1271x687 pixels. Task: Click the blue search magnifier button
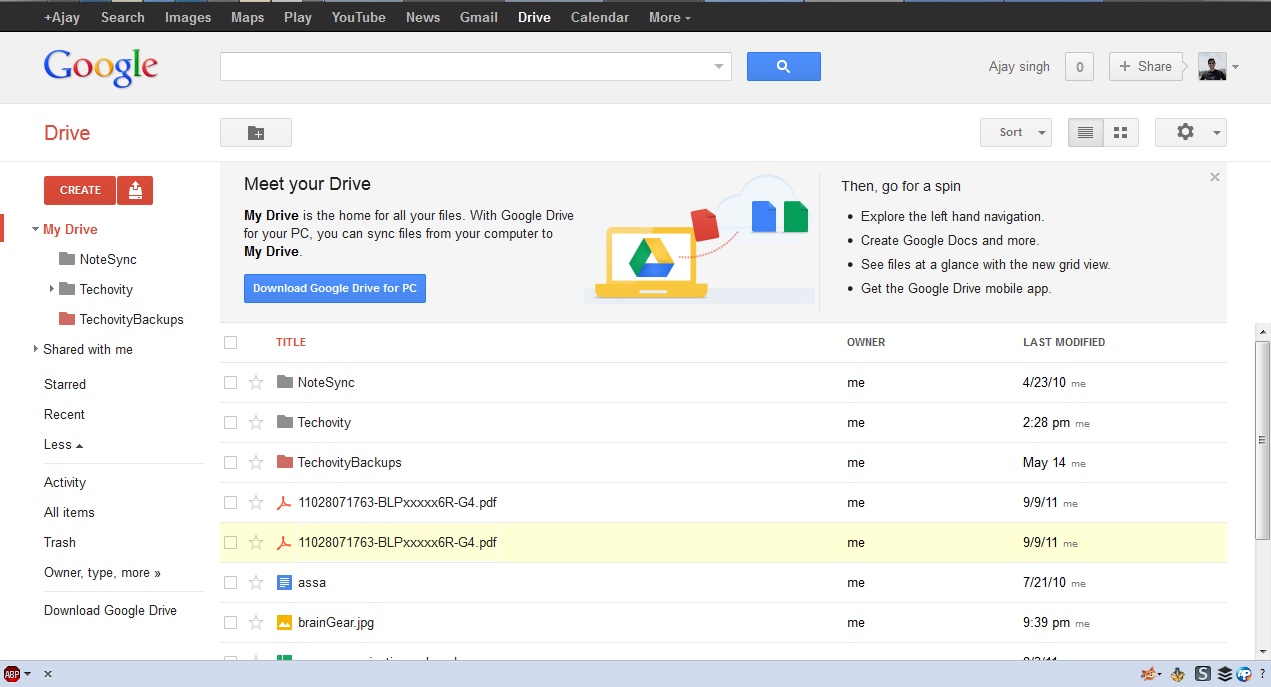[784, 67]
